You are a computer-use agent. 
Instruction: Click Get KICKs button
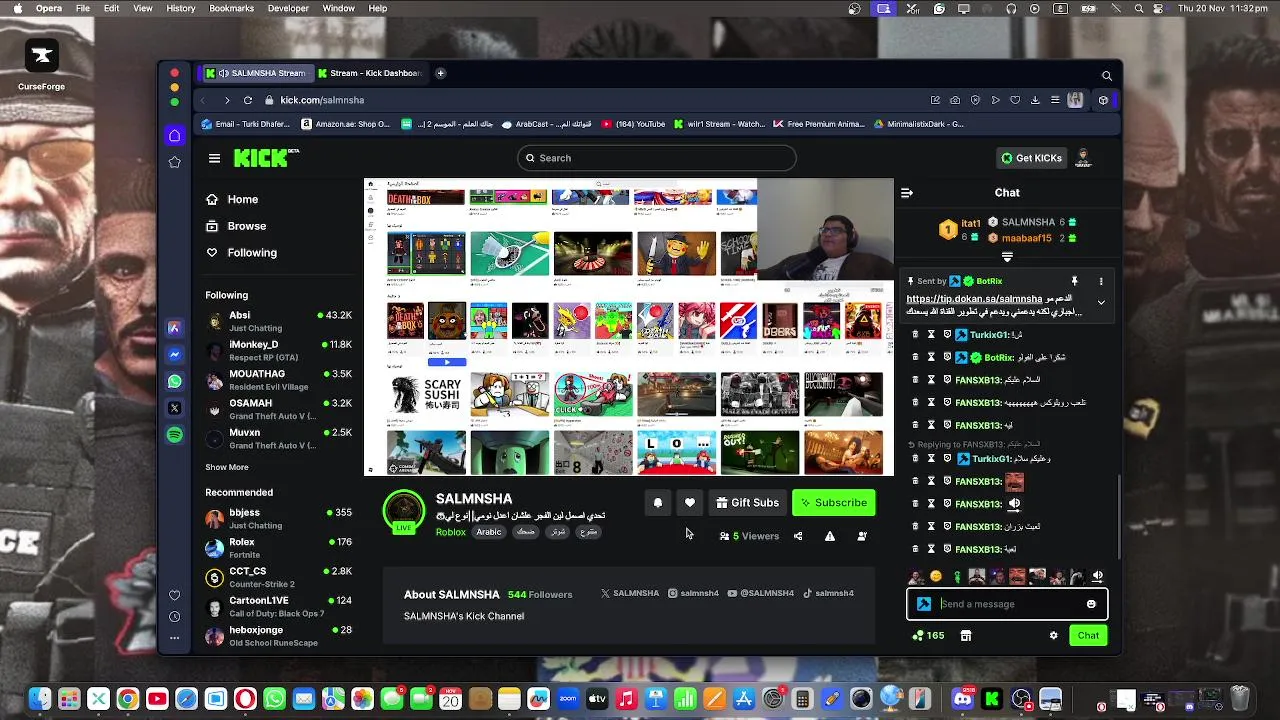[1031, 158]
